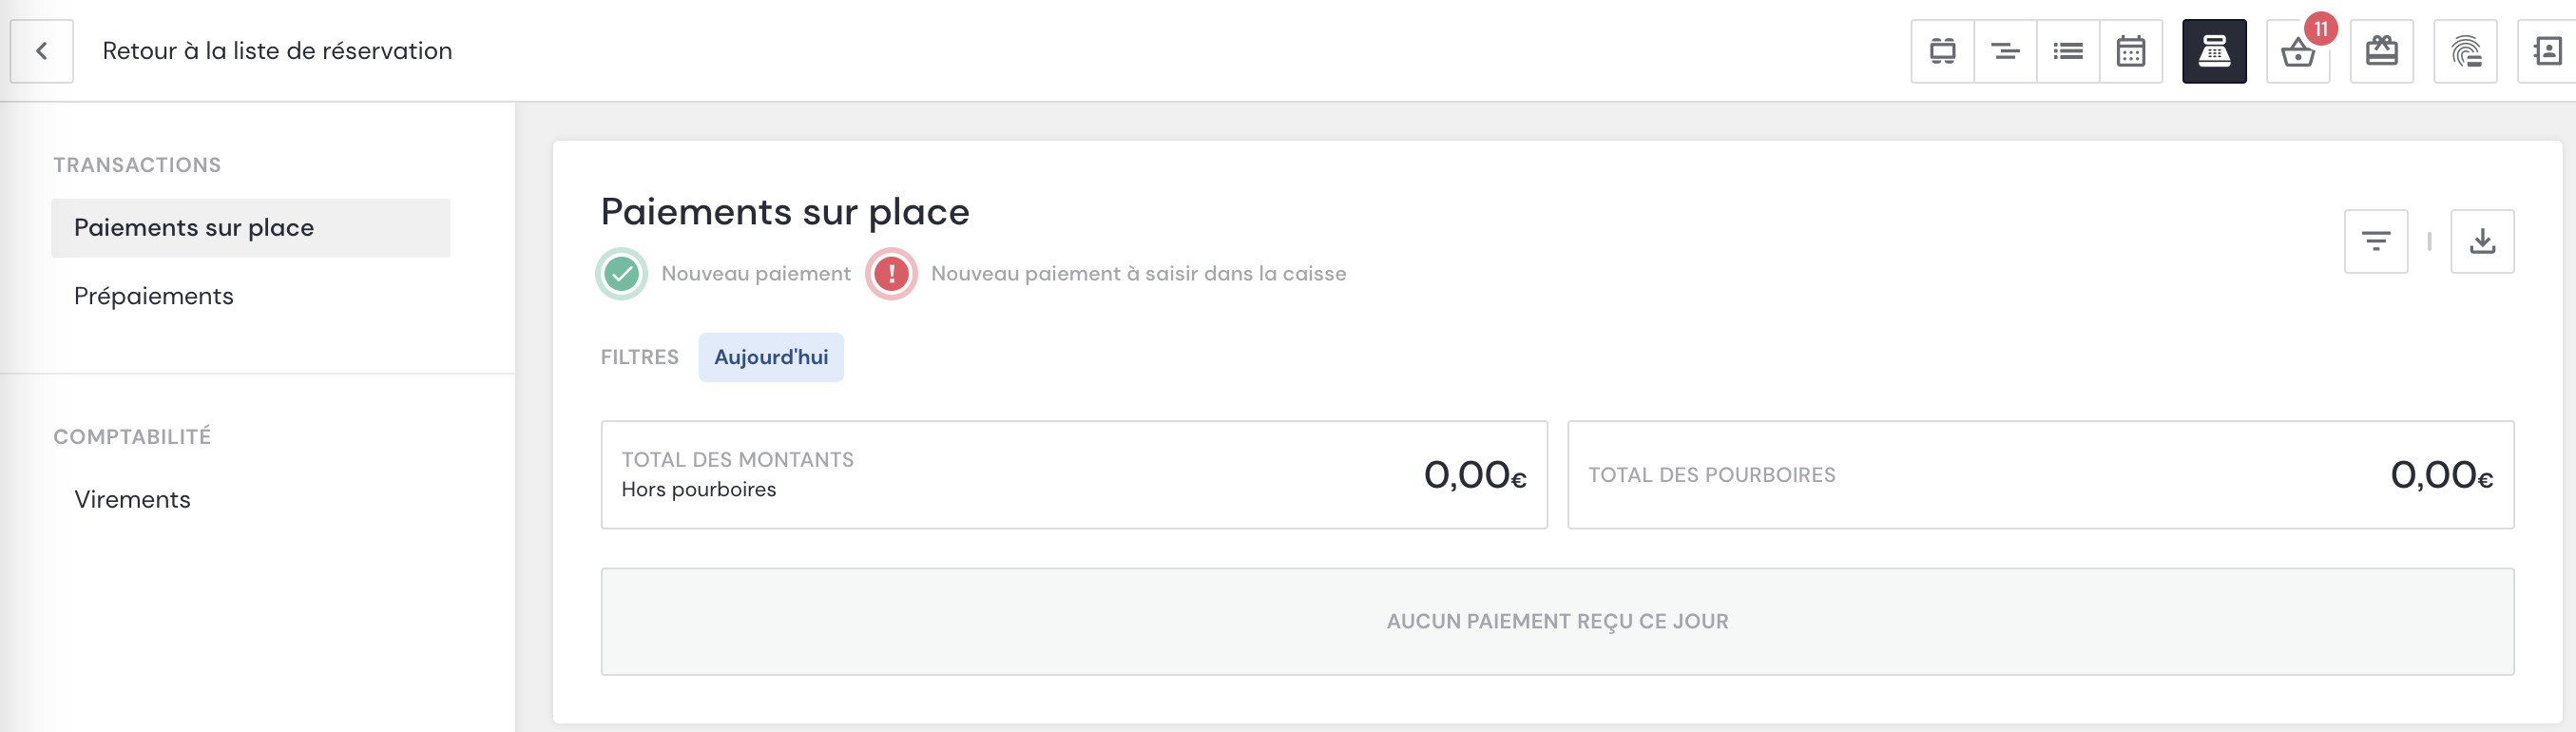Viewport: 2576px width, 732px height.
Task: Click the green Nouveau paiement checkmark
Action: pos(622,273)
